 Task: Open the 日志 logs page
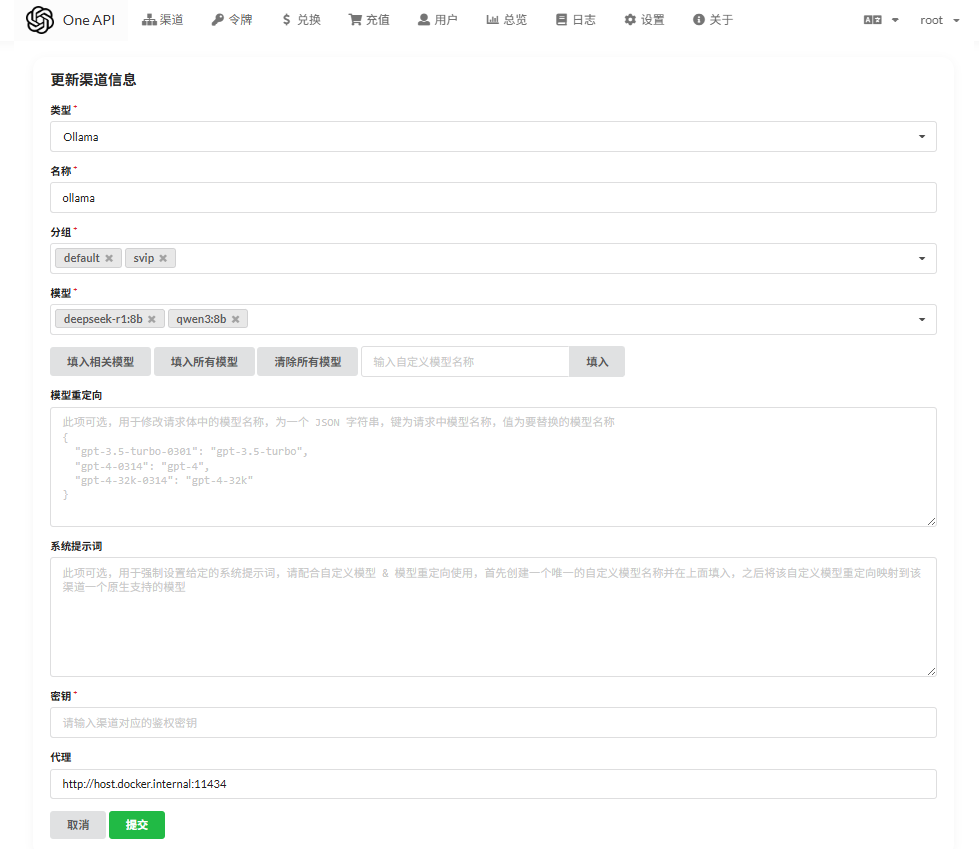pos(575,20)
